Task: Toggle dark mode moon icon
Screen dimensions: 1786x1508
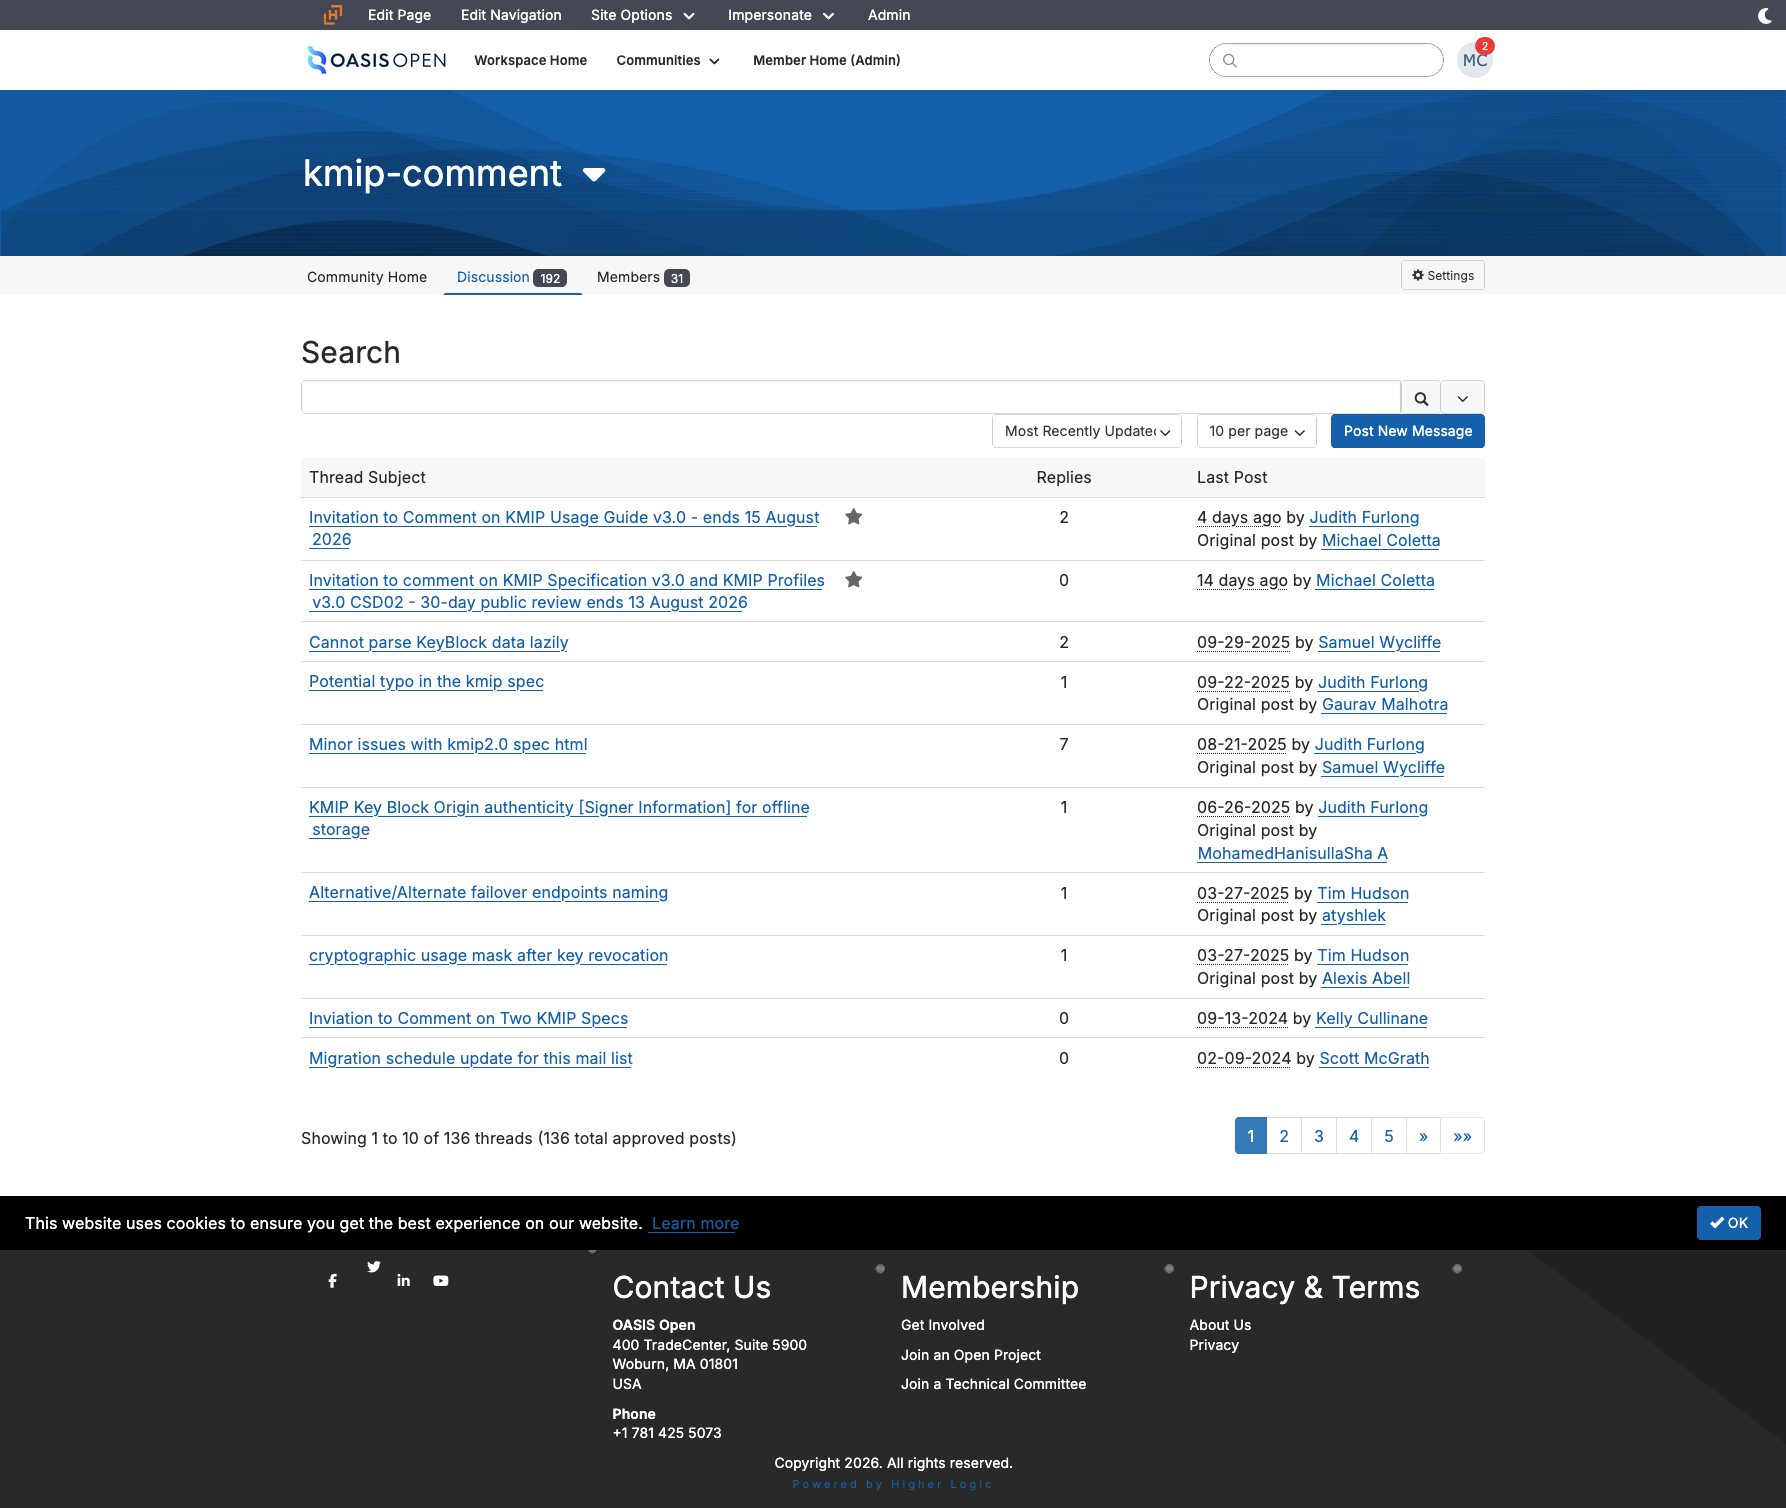Action: [1764, 15]
